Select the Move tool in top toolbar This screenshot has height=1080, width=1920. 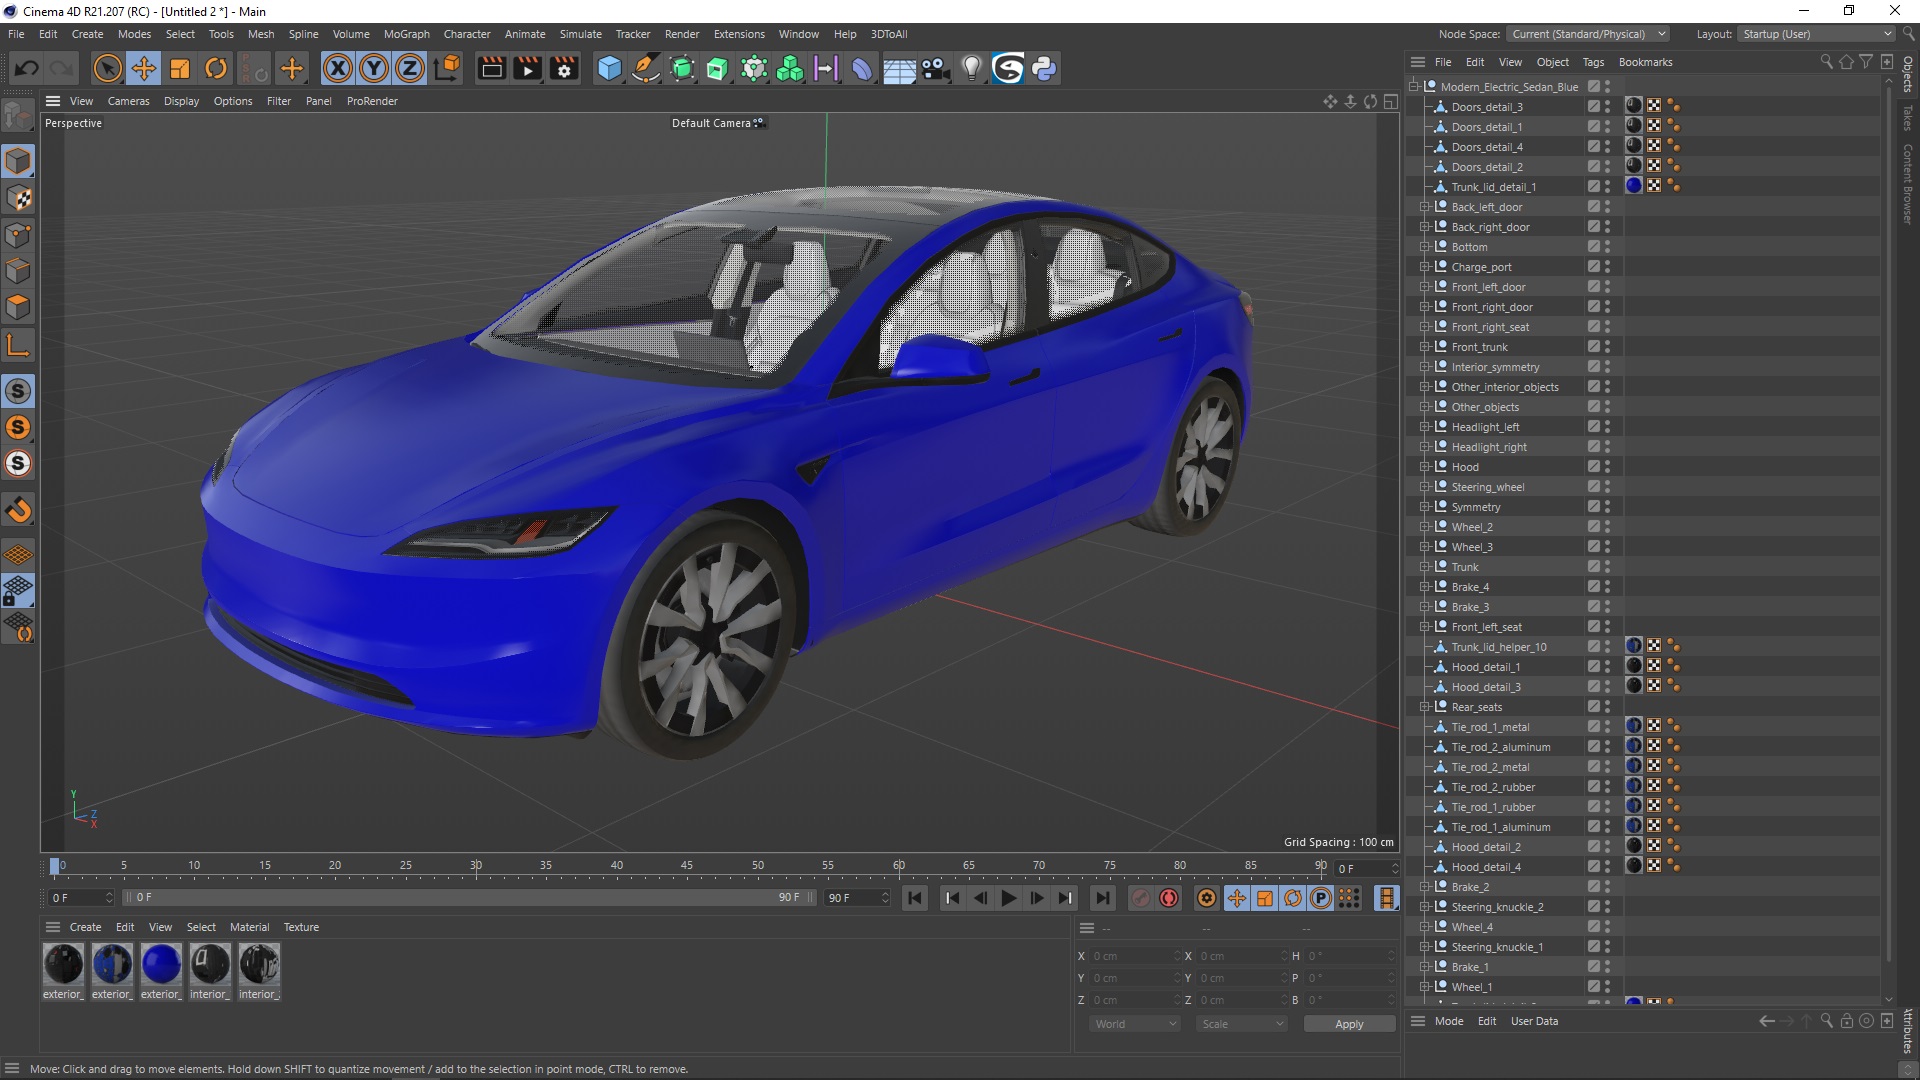coord(144,68)
